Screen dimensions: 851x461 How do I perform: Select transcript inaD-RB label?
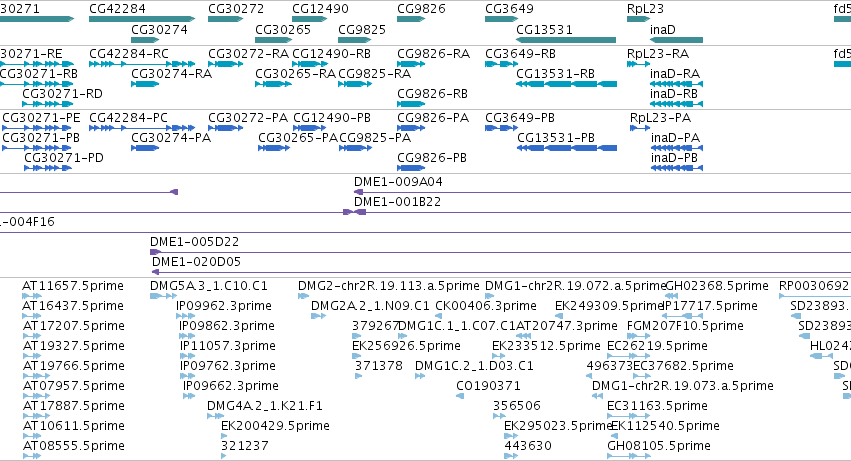point(674,94)
